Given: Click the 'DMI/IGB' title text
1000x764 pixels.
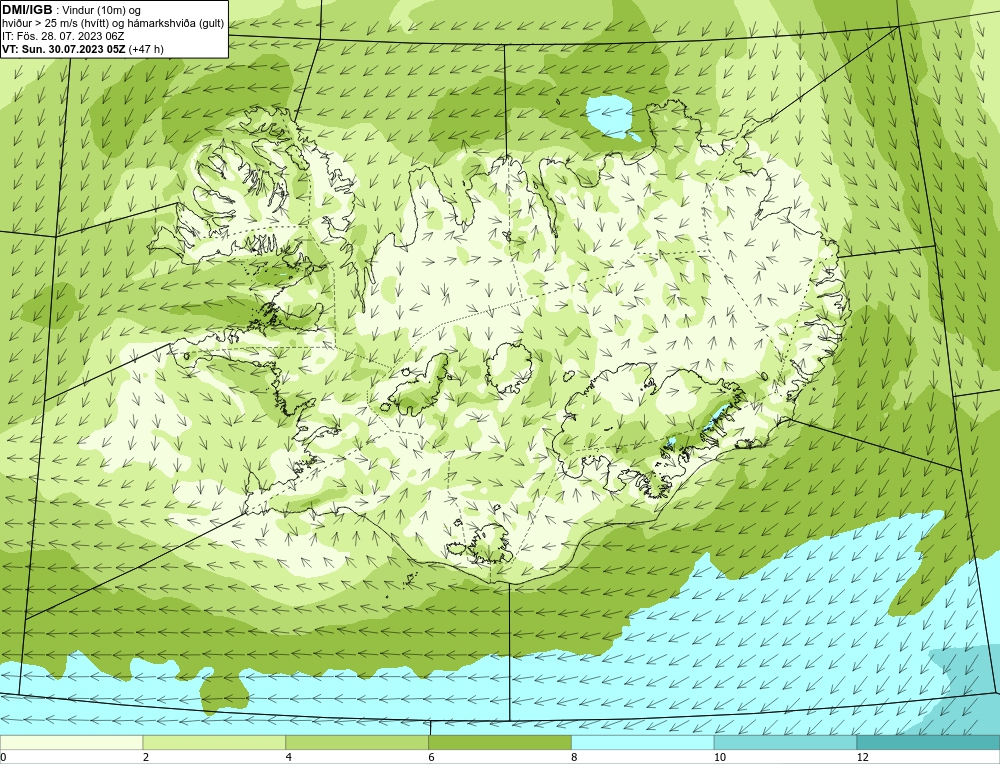Looking at the screenshot, I should point(27,10).
